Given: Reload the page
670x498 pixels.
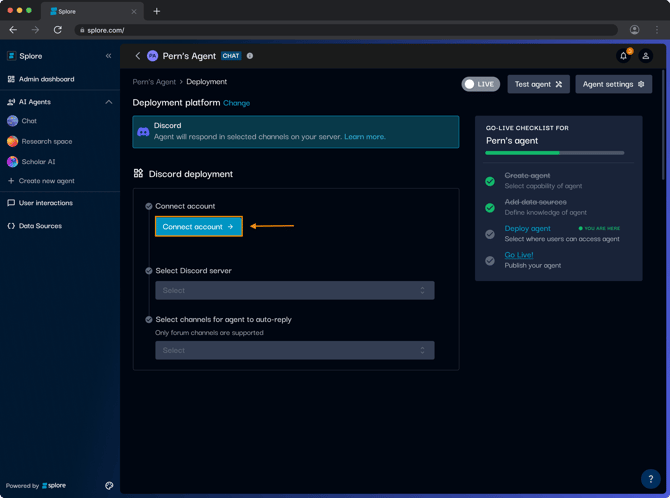Looking at the screenshot, I should [58, 30].
